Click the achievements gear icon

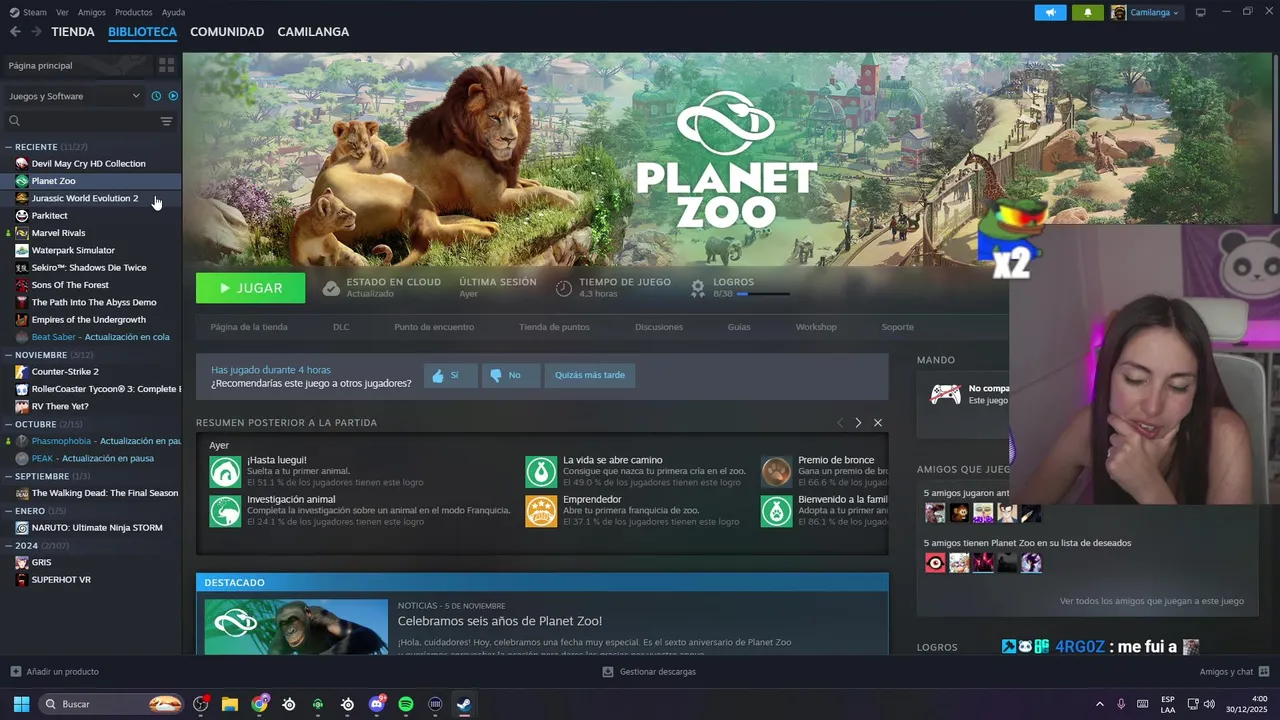698,288
